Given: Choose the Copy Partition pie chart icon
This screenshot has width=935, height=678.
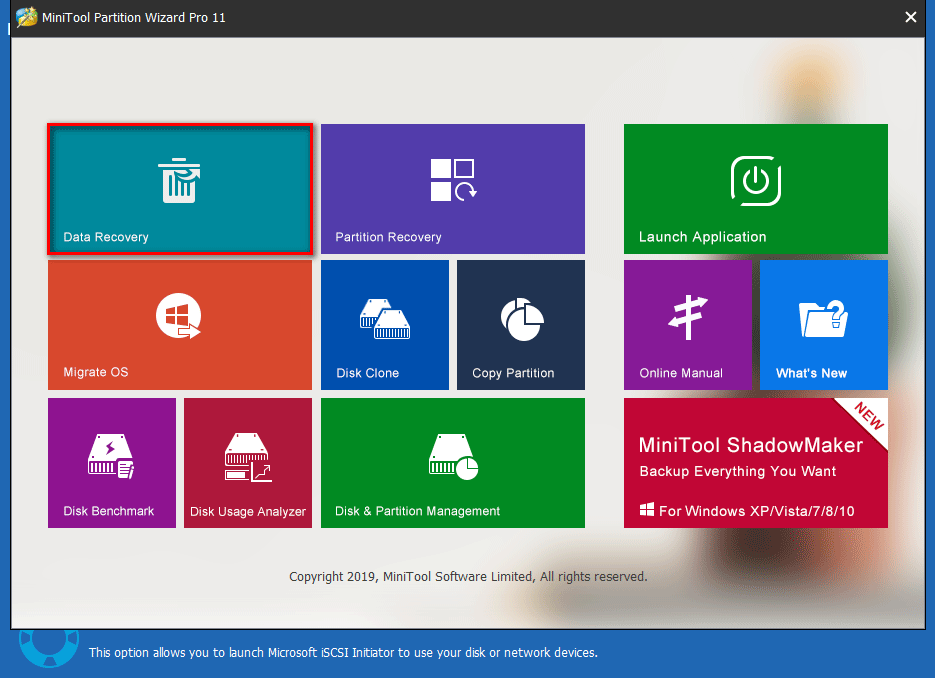Looking at the screenshot, I should (x=521, y=318).
